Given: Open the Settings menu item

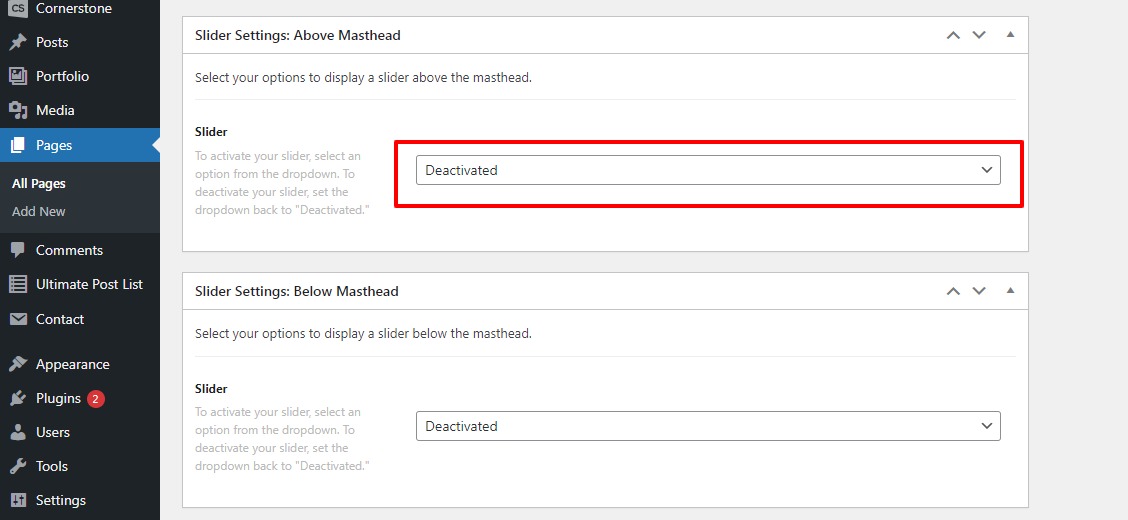Looking at the screenshot, I should point(60,500).
